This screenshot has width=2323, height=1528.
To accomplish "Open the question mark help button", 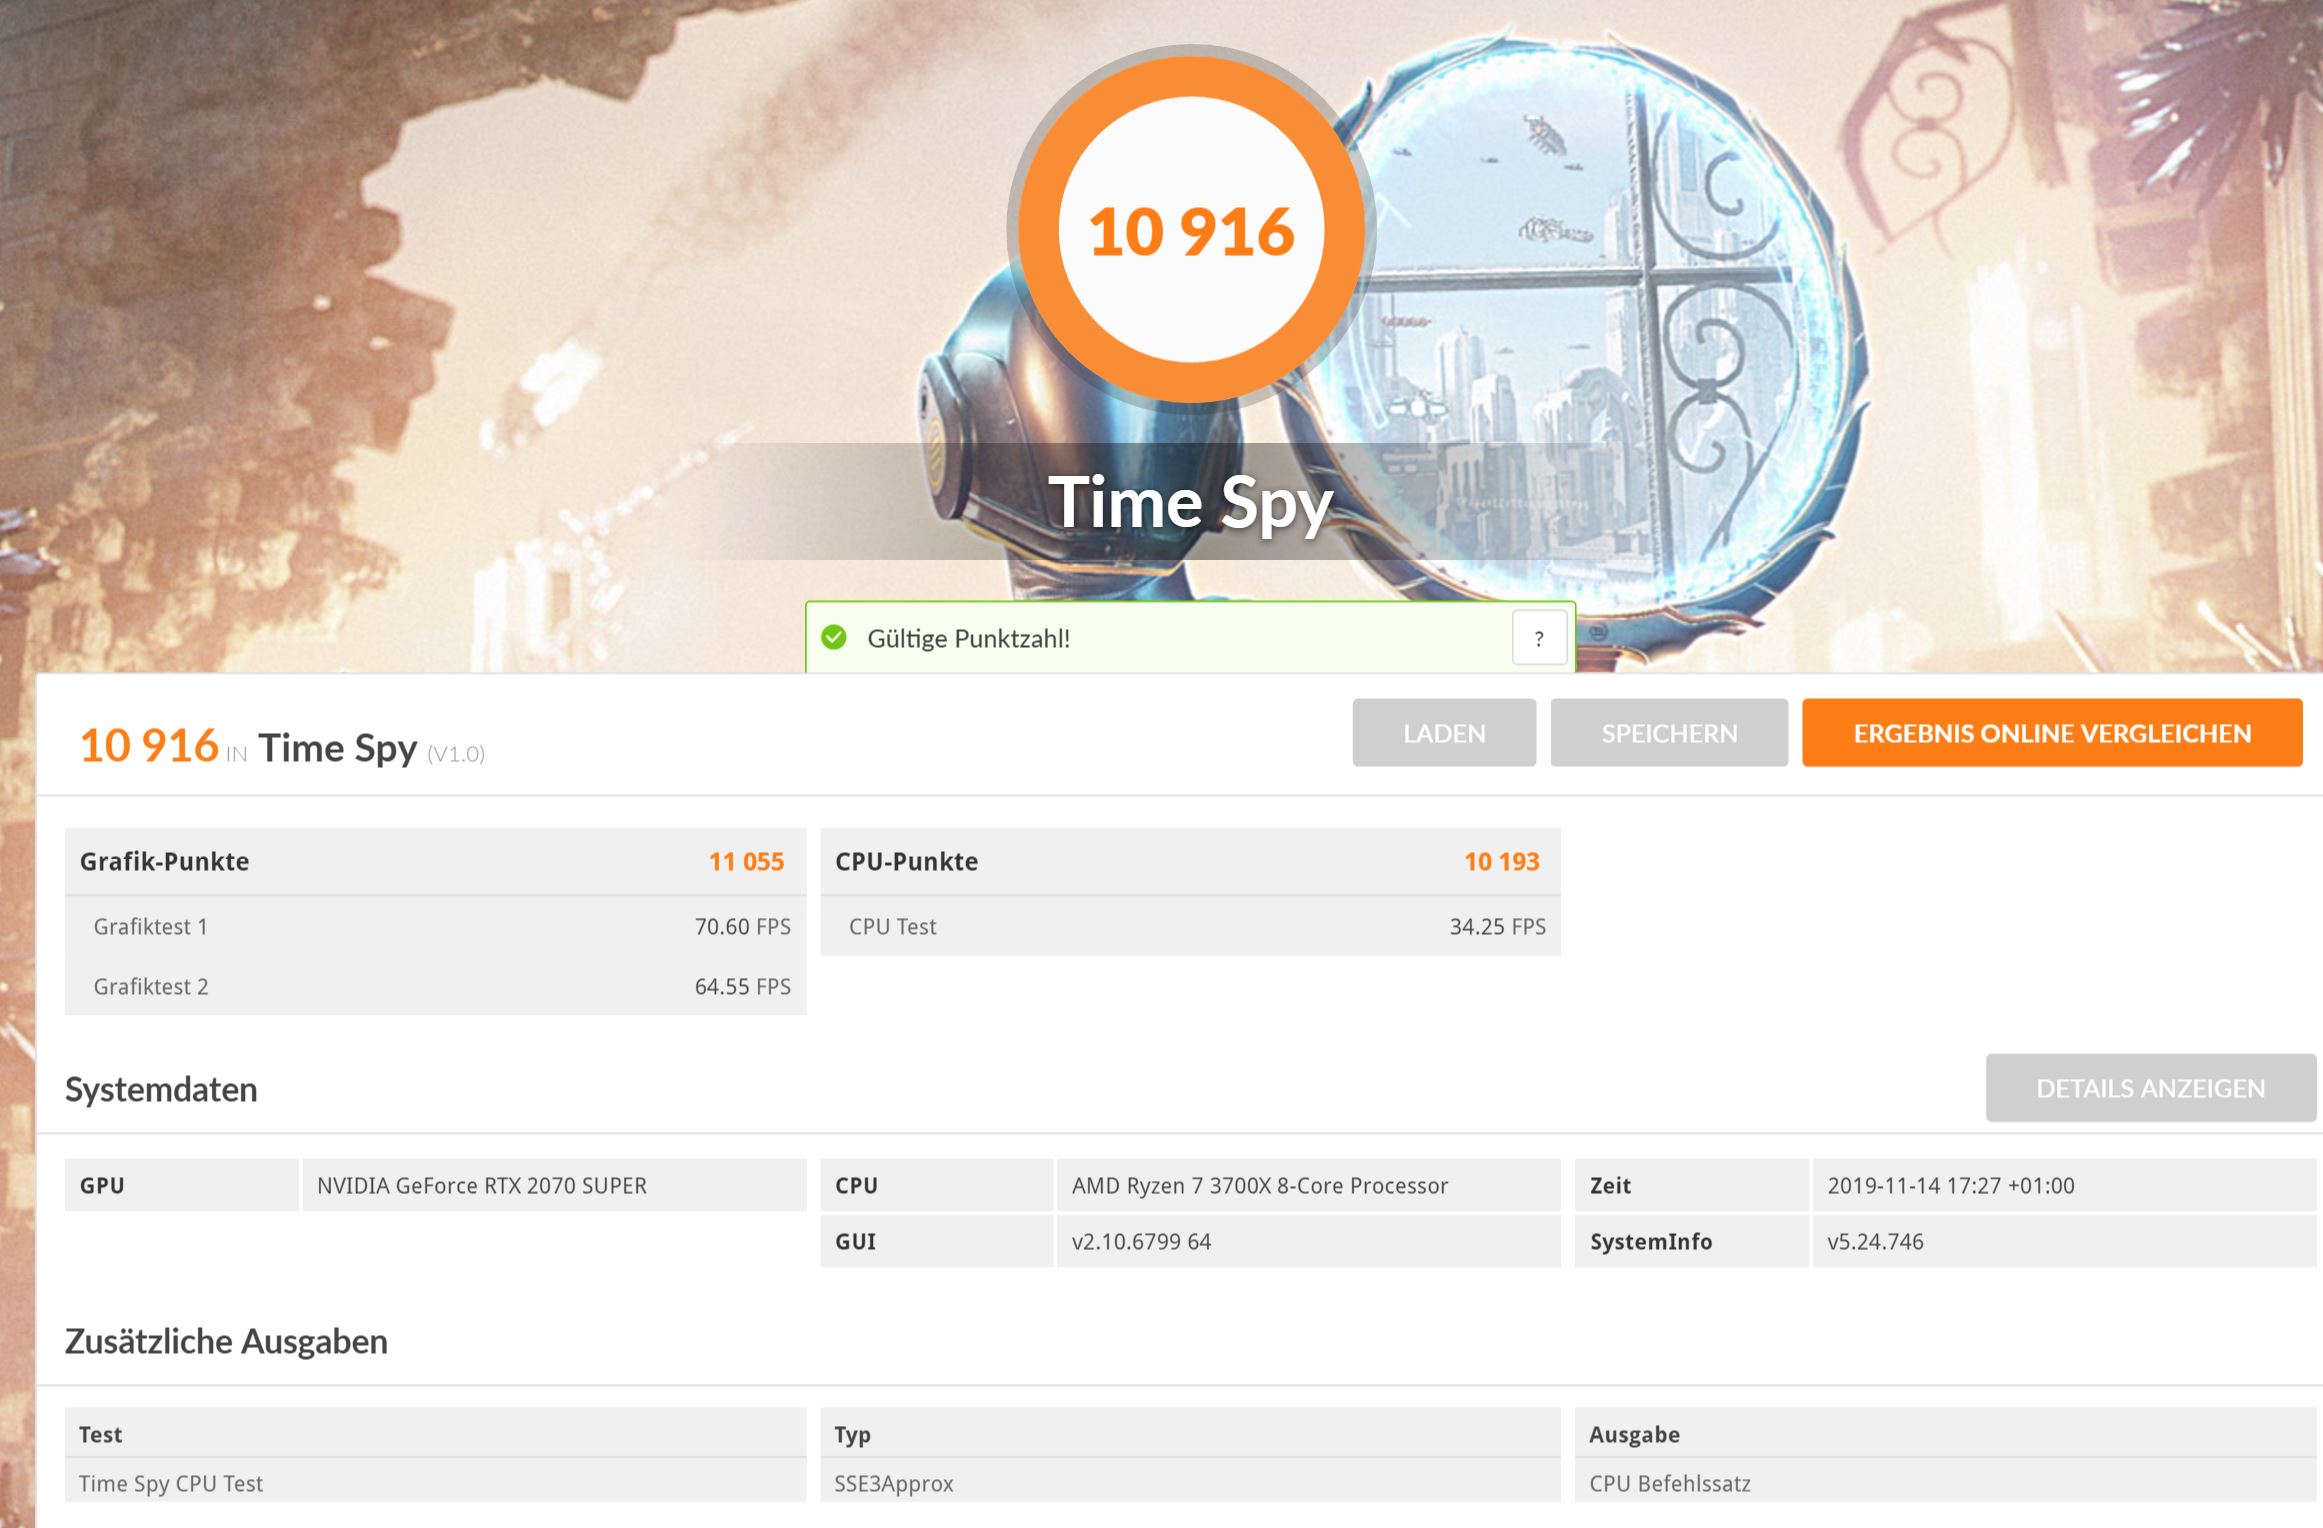I will click(1538, 638).
